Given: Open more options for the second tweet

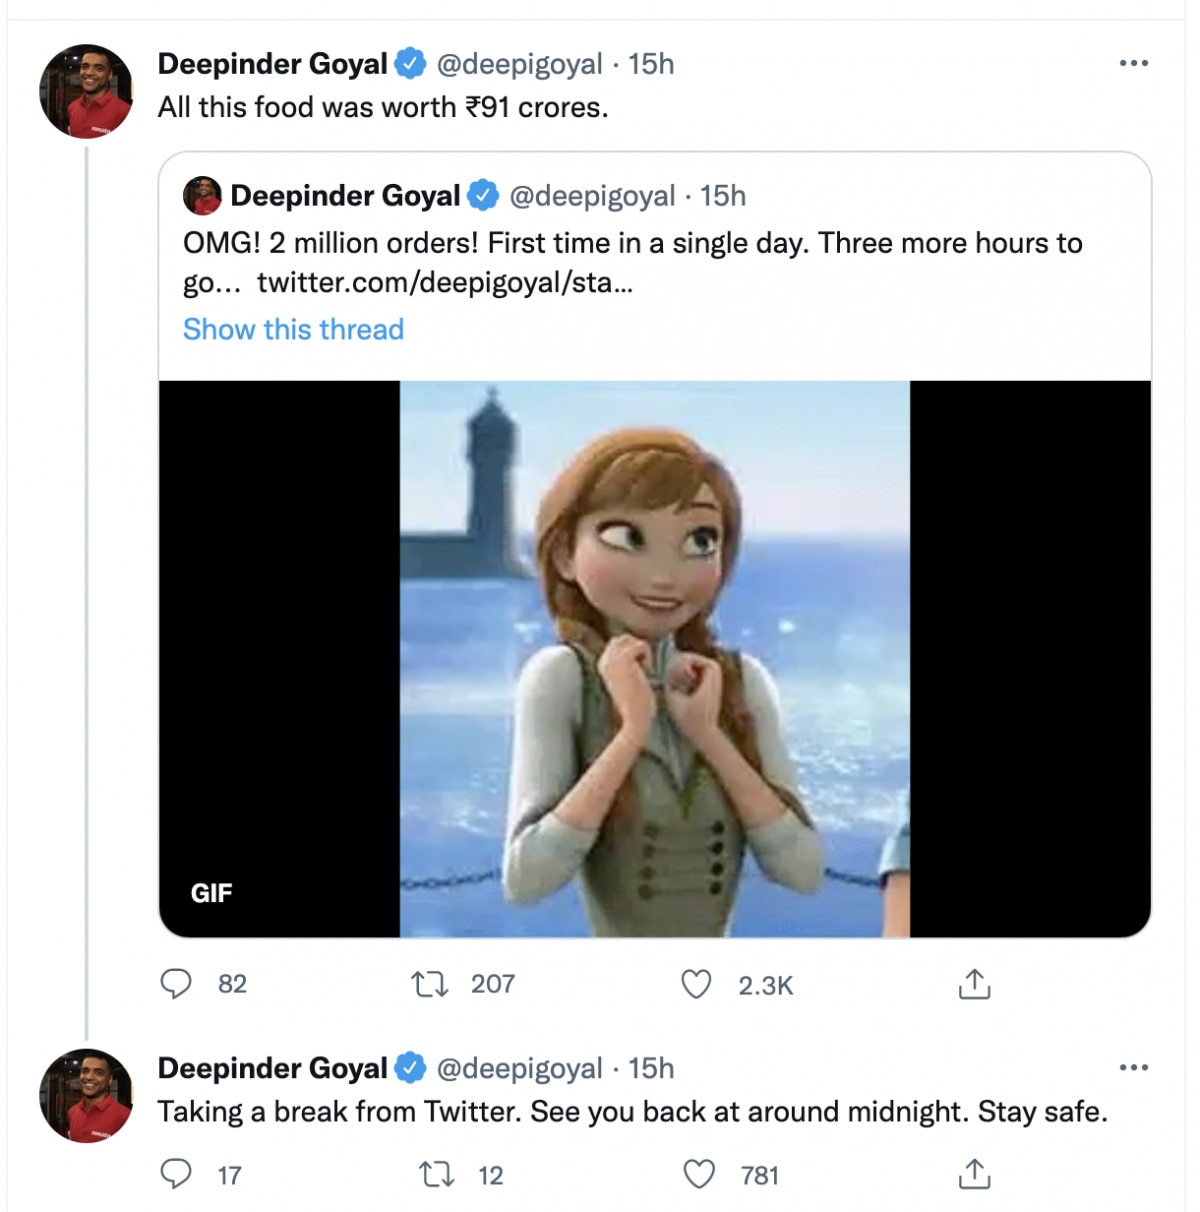Looking at the screenshot, I should [1133, 1068].
